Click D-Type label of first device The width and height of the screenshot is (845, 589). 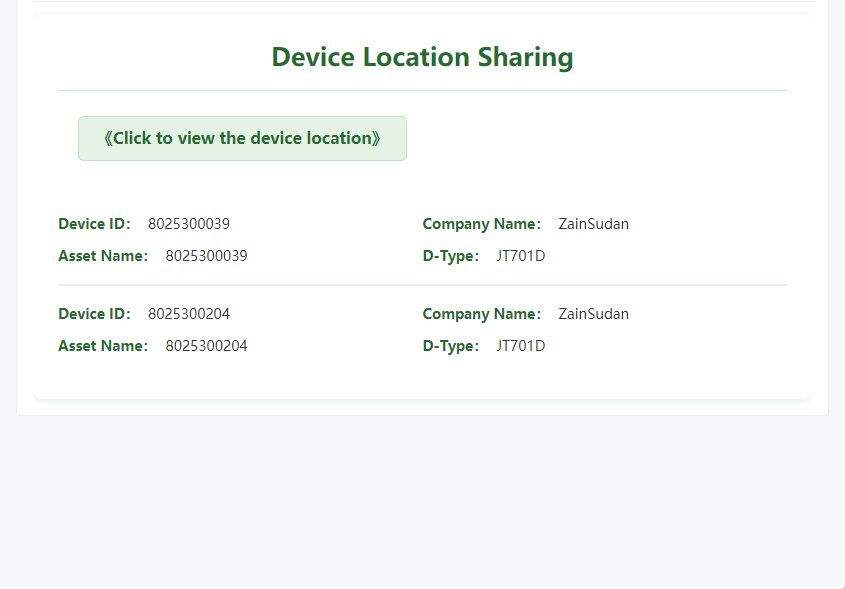coord(450,256)
